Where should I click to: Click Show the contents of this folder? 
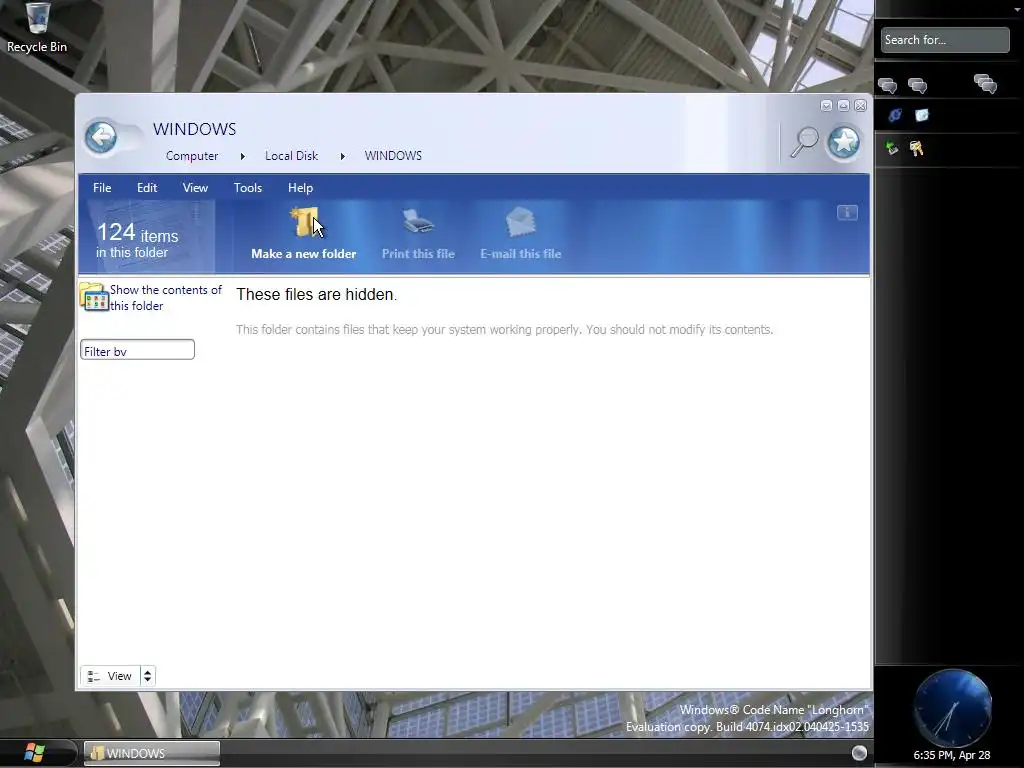click(x=166, y=298)
